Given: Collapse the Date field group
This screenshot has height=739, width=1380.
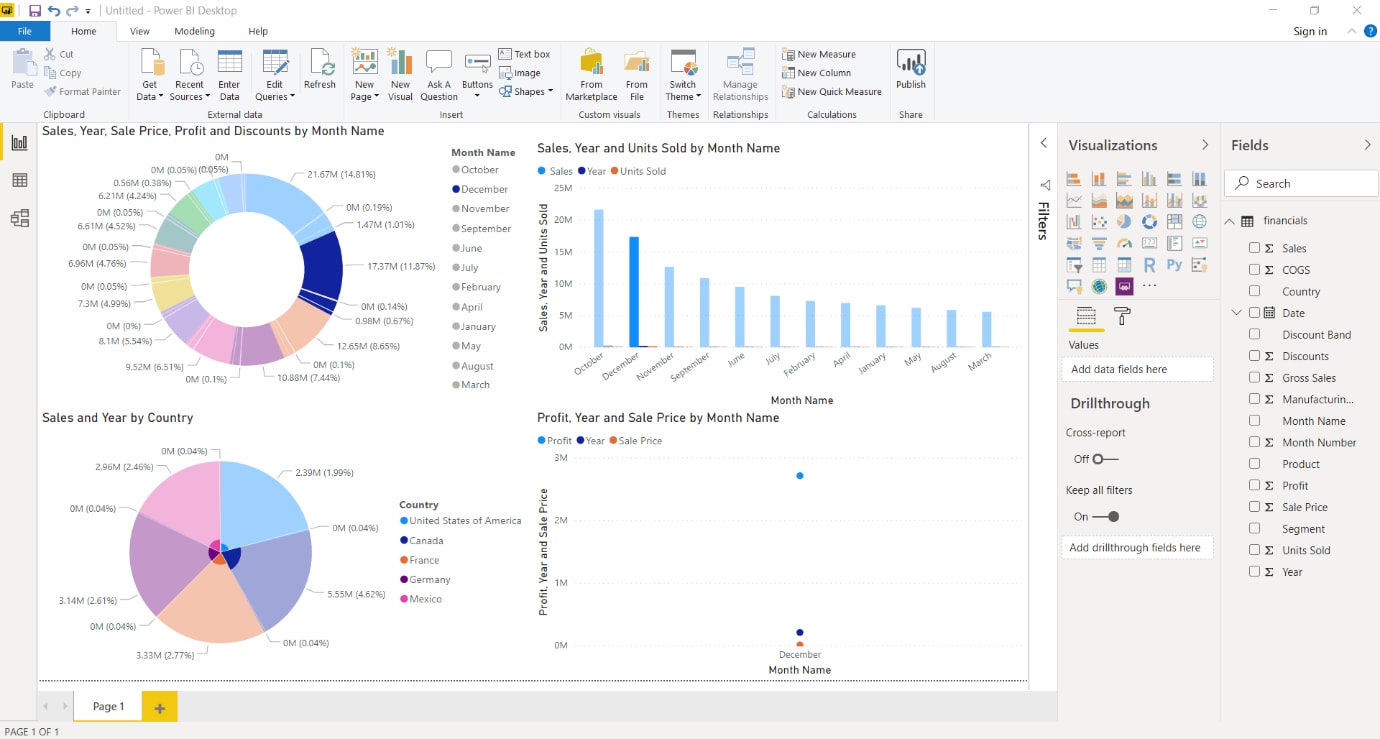Looking at the screenshot, I should tap(1238, 312).
